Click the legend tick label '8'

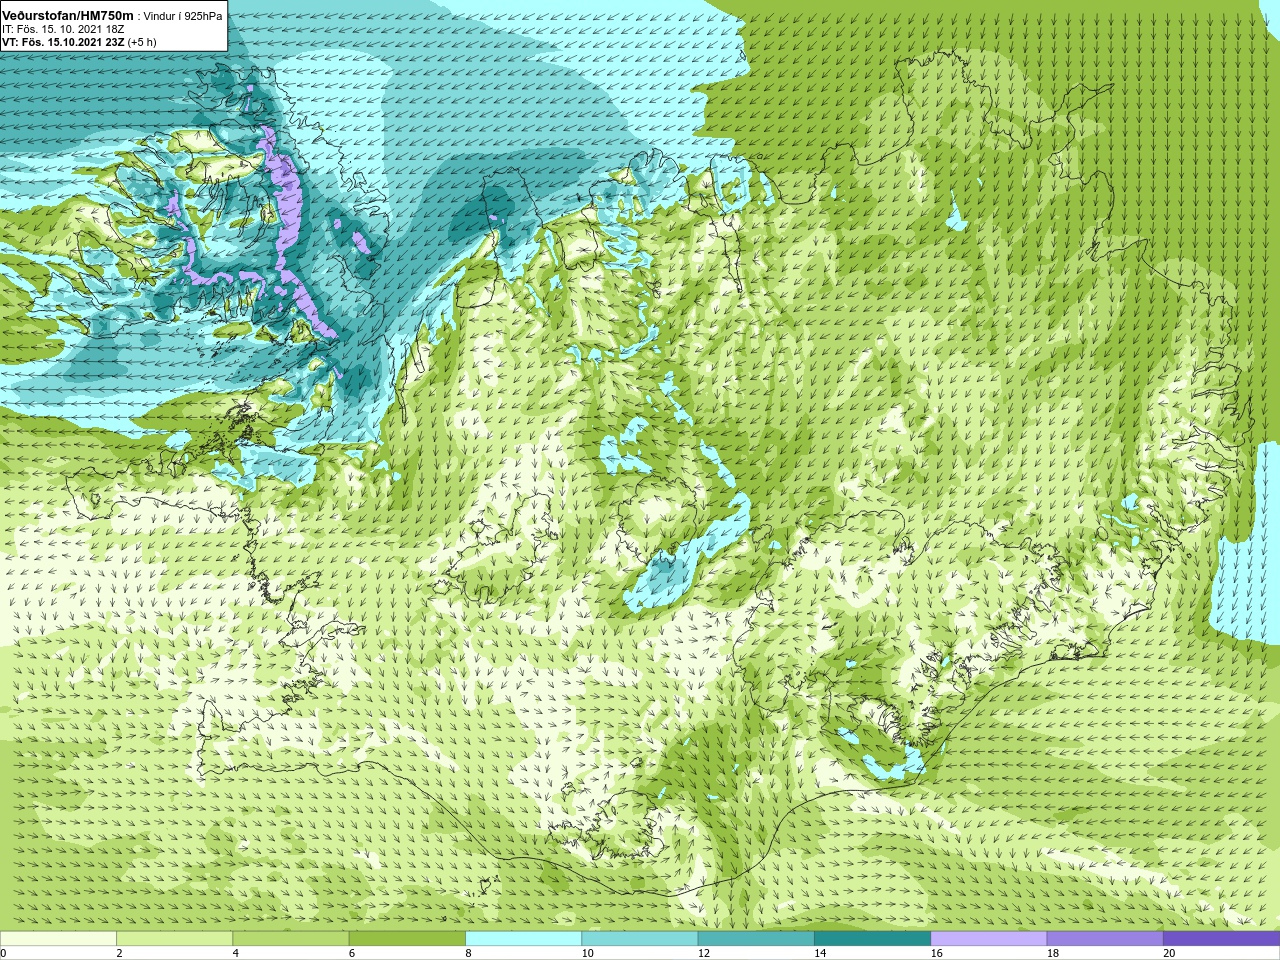click(468, 953)
